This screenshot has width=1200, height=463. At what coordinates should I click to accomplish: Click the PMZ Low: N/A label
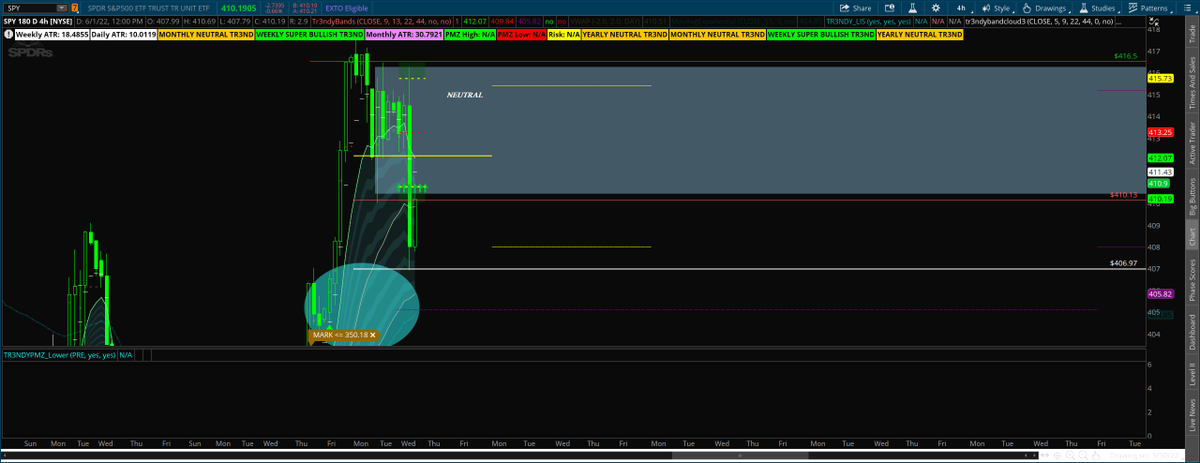[x=521, y=34]
